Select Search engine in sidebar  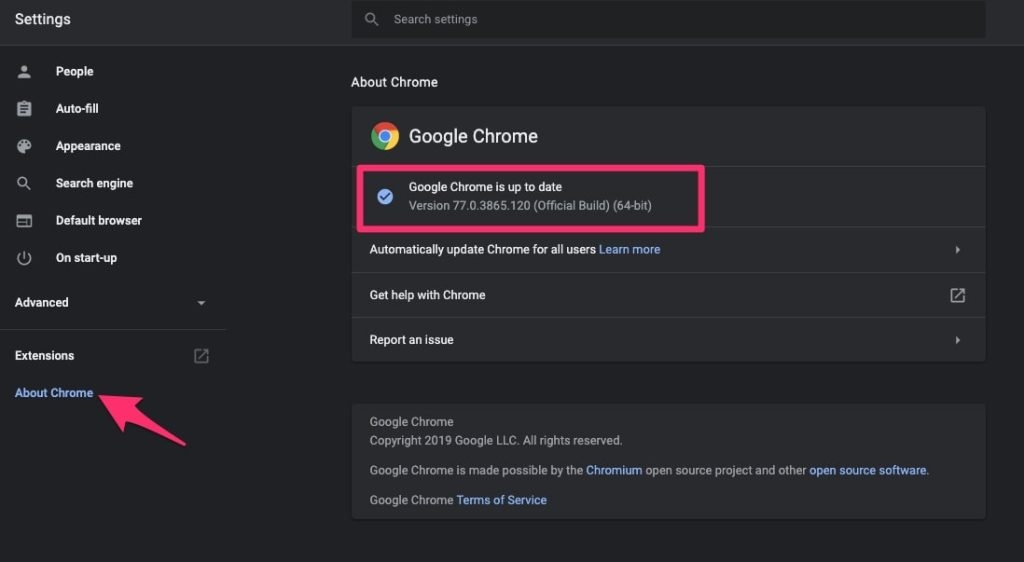point(94,183)
